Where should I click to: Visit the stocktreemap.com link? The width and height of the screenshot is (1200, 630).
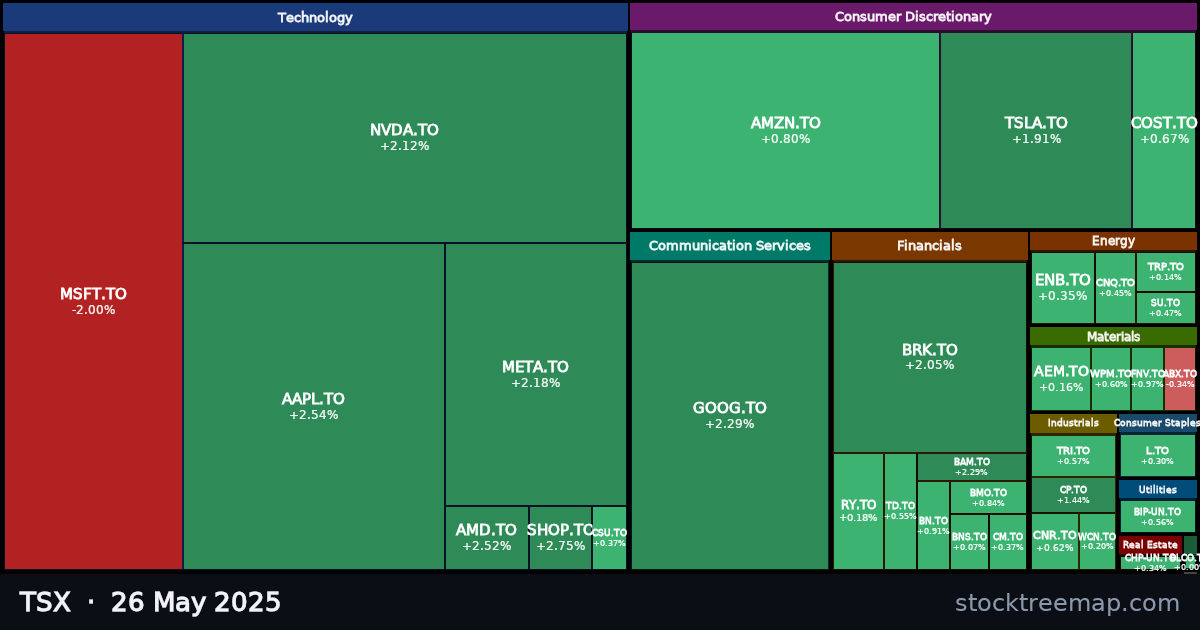click(1067, 603)
